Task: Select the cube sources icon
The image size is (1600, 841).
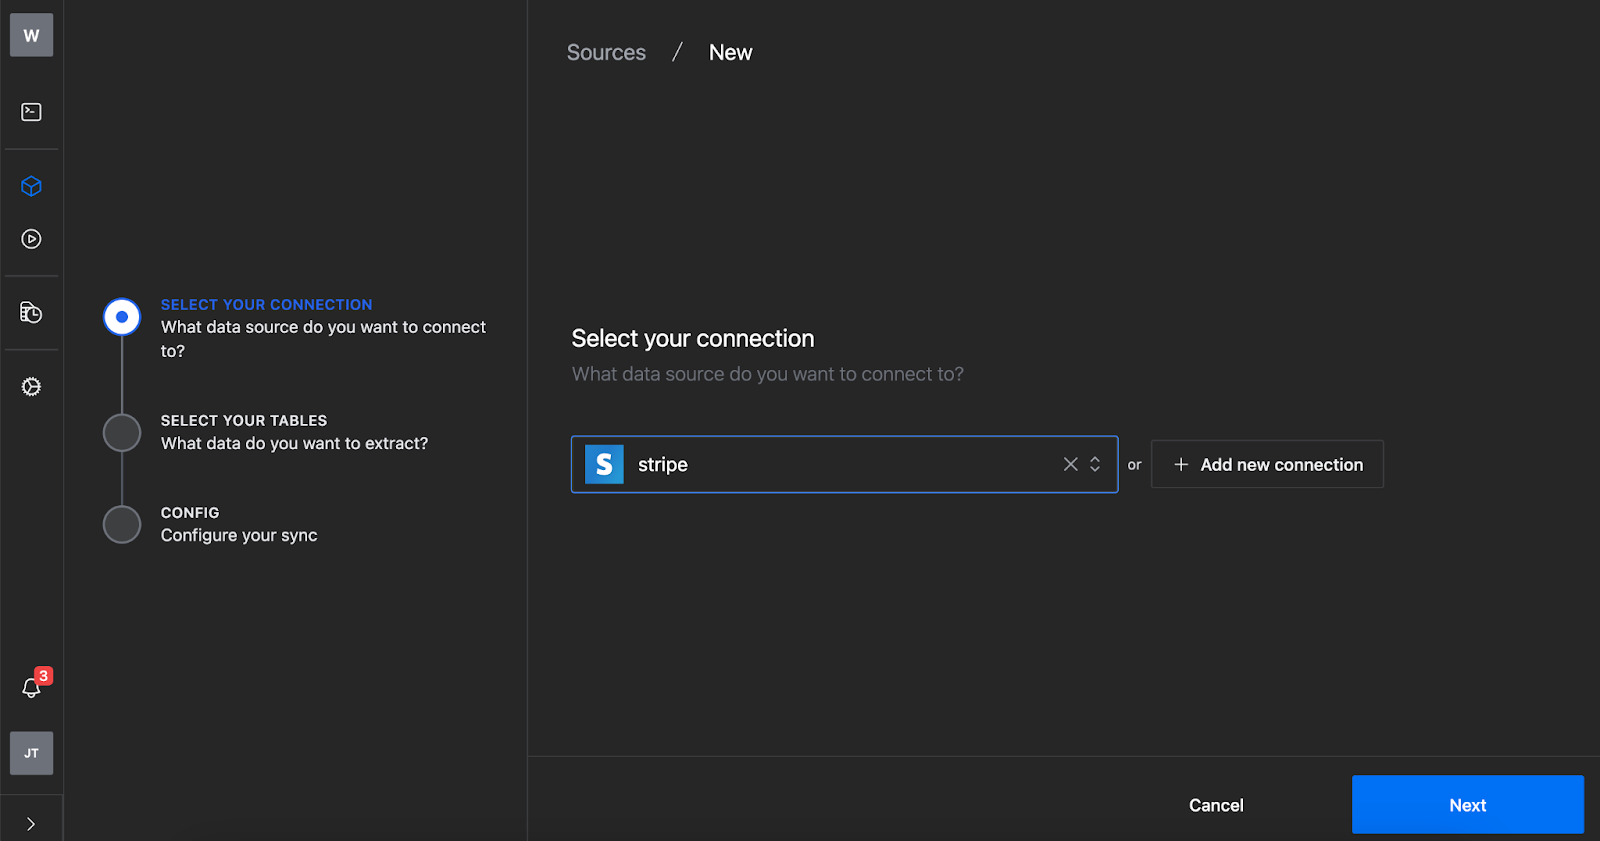Action: 31,186
